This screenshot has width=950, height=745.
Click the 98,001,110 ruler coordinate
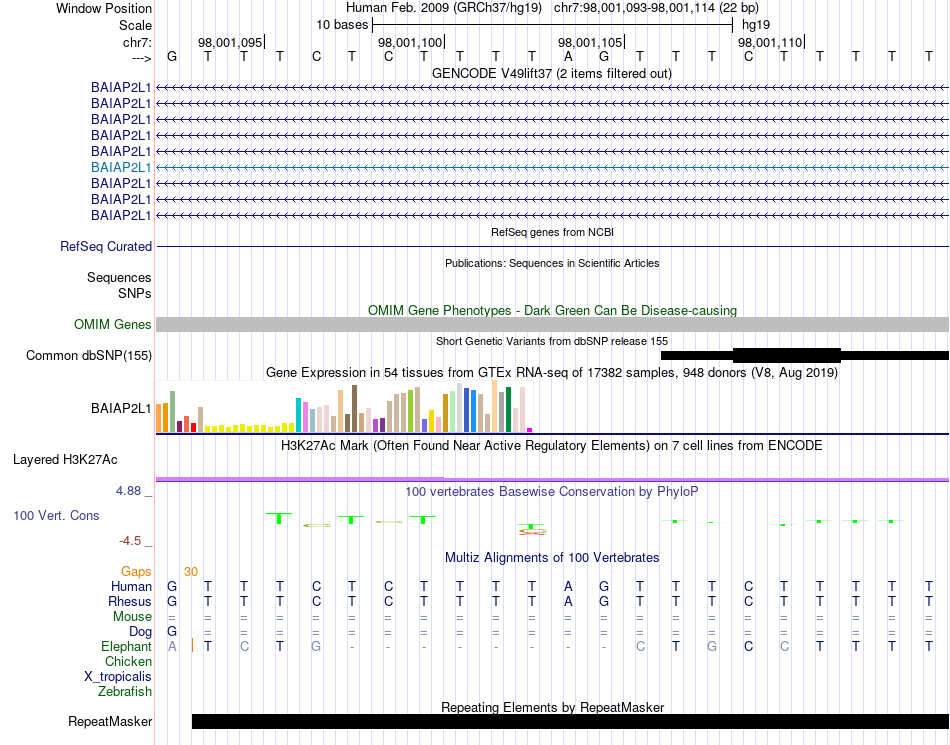click(x=769, y=42)
